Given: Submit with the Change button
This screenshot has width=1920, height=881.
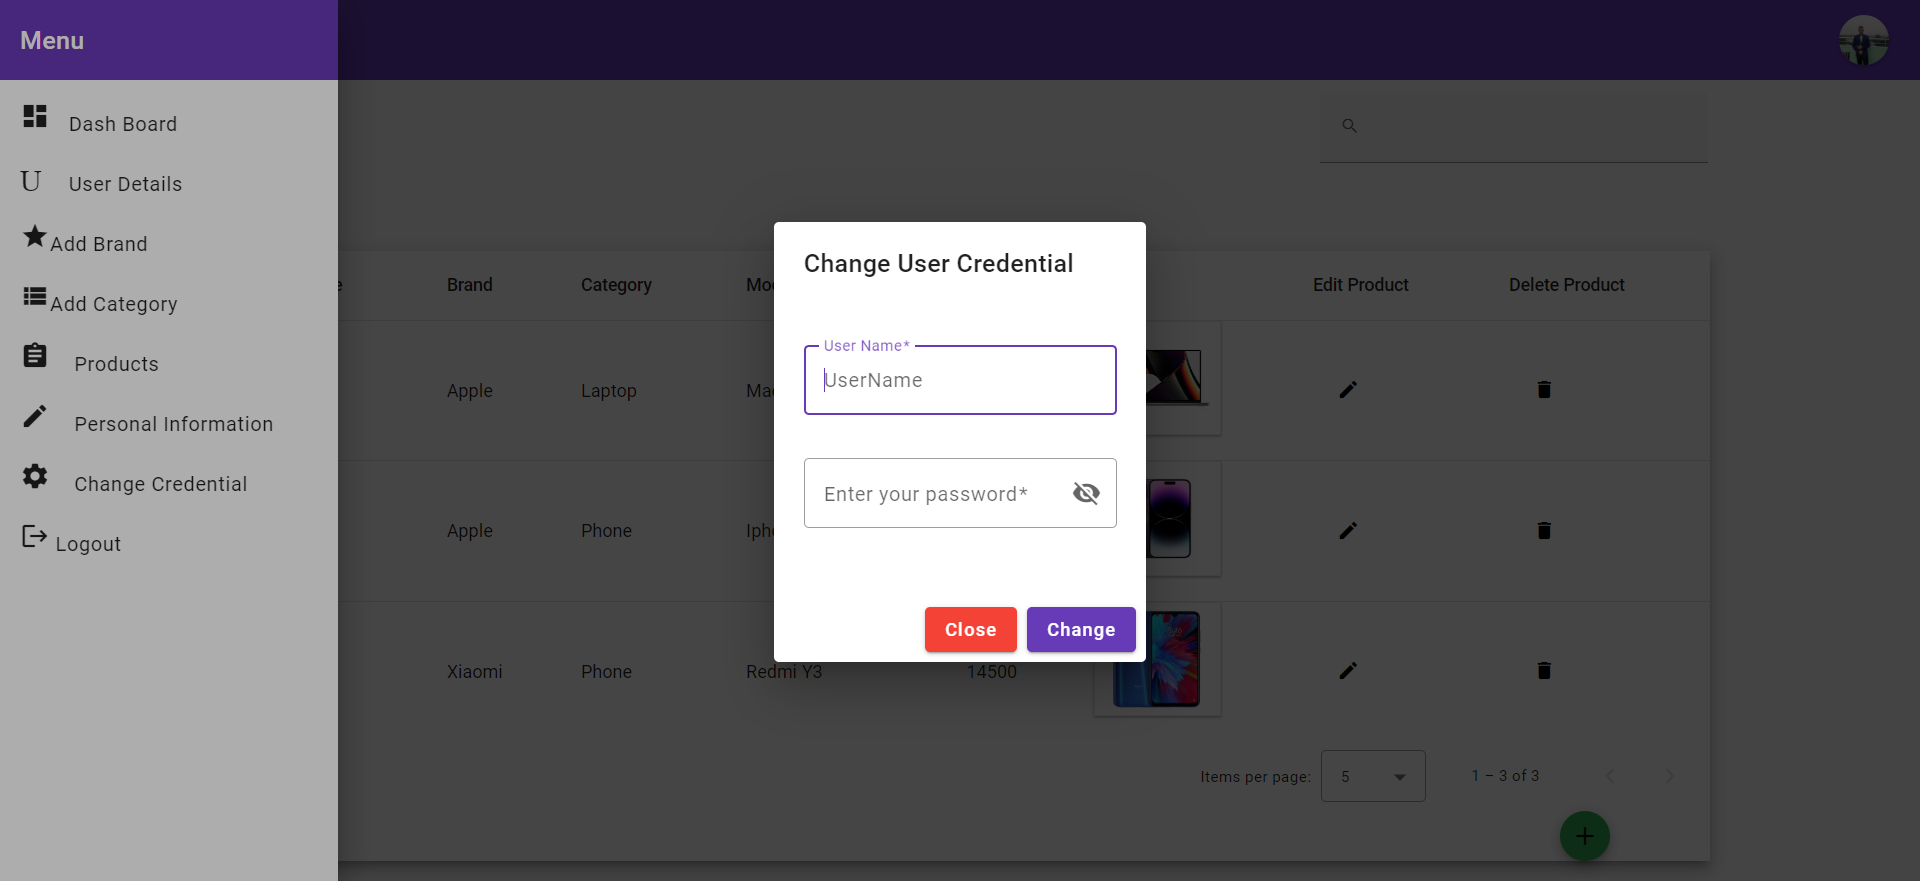Looking at the screenshot, I should pyautogui.click(x=1080, y=629).
